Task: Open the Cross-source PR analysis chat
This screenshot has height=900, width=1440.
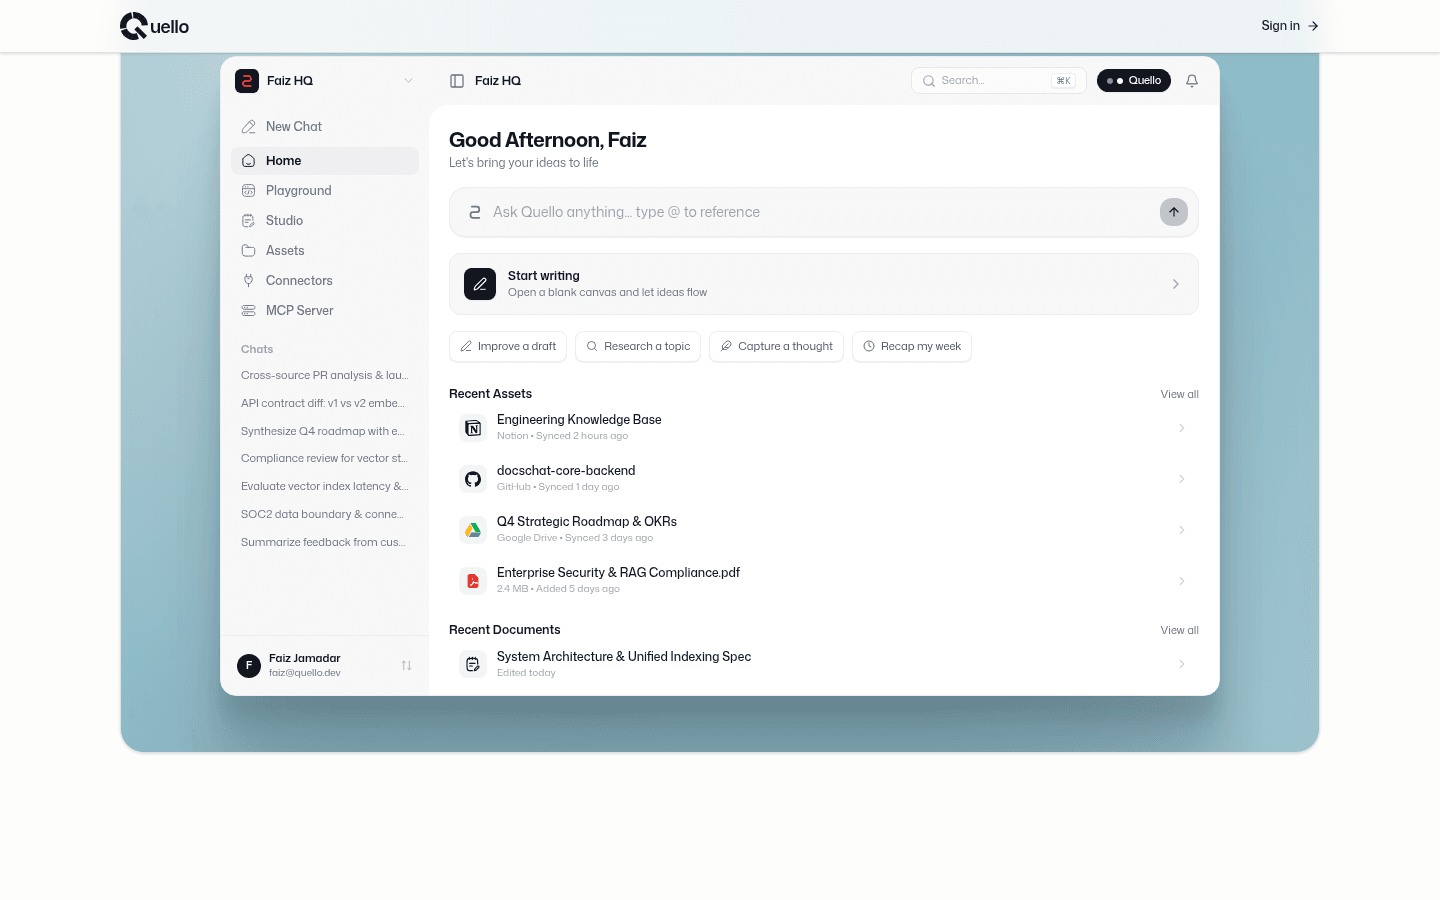Action: click(x=325, y=376)
